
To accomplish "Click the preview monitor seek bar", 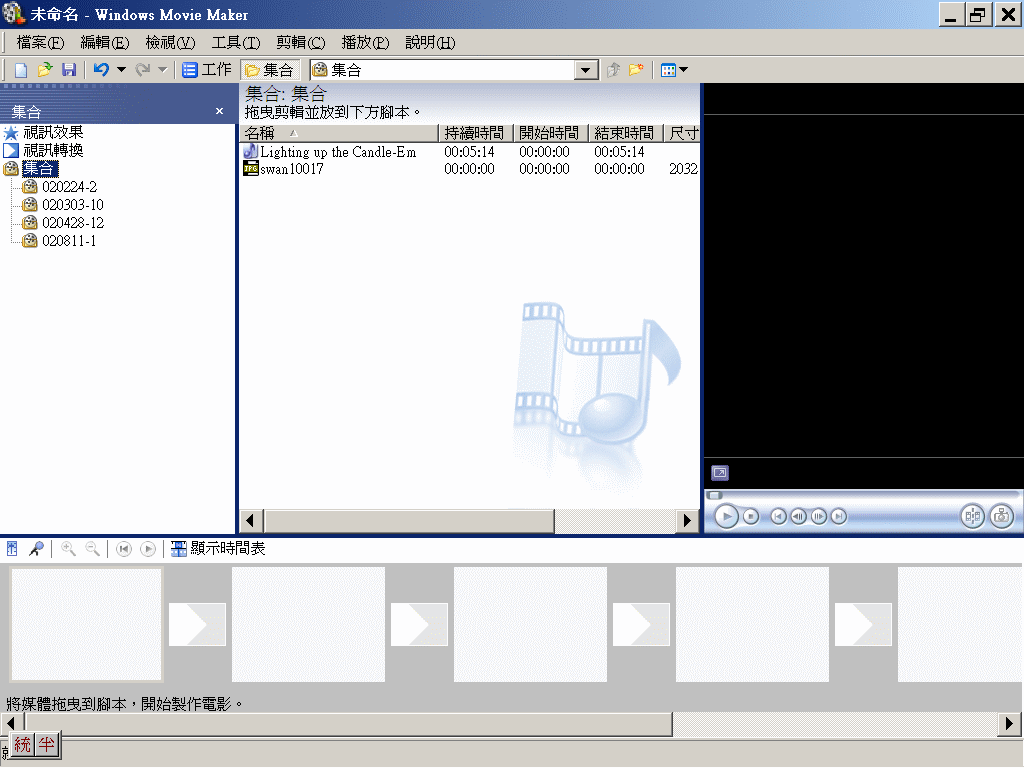I will (862, 494).
